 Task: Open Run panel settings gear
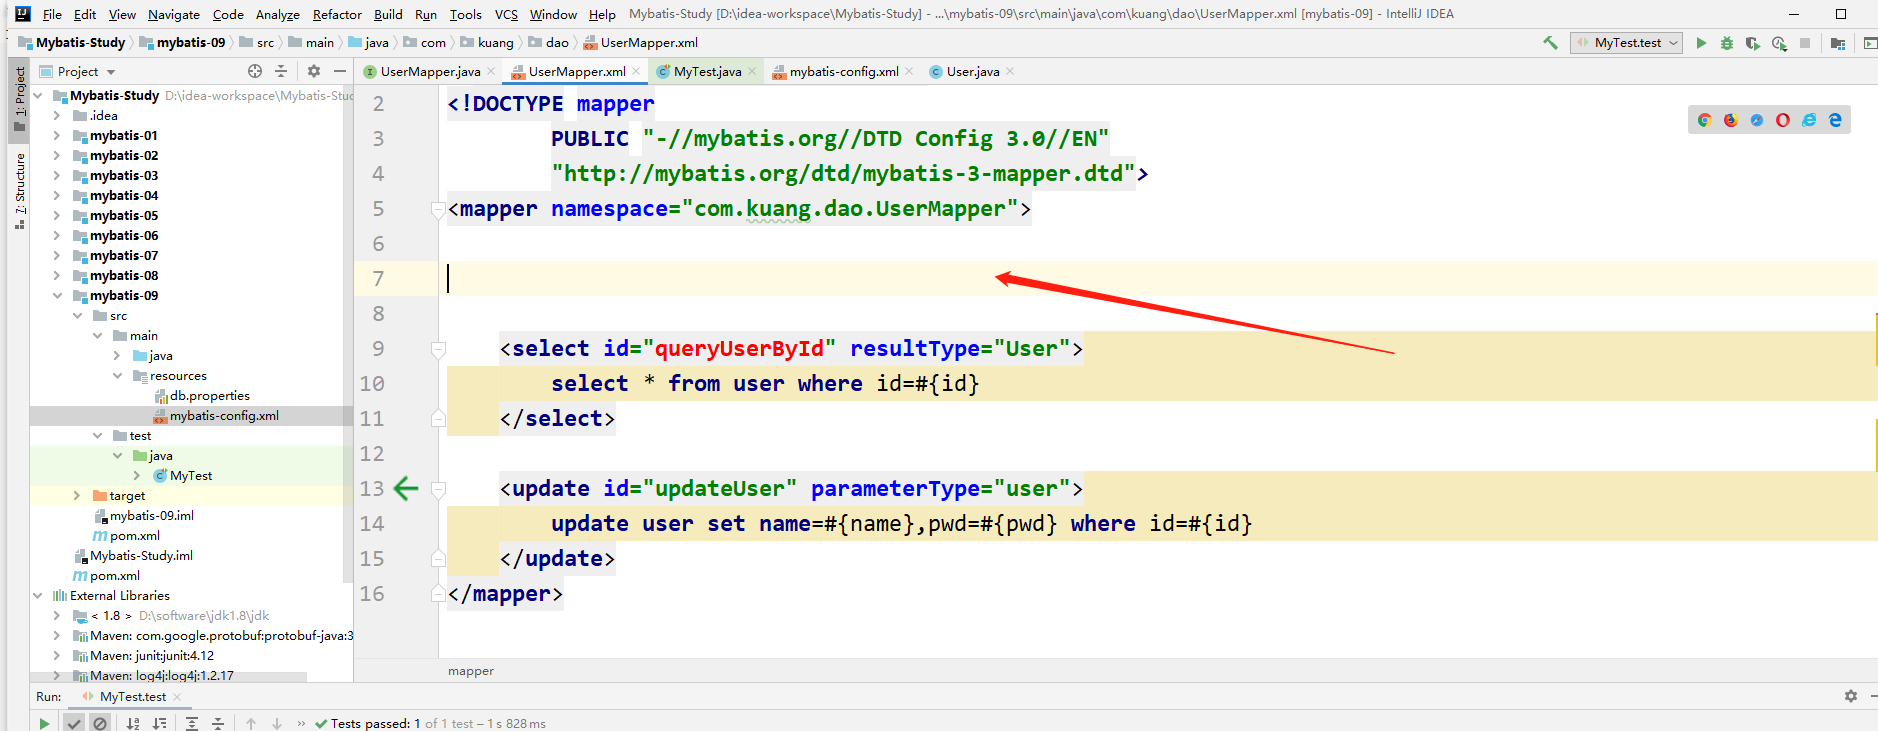1851,696
